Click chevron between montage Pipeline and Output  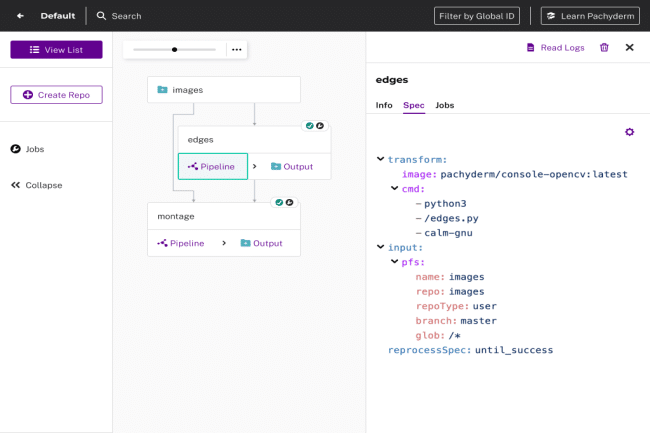click(224, 243)
